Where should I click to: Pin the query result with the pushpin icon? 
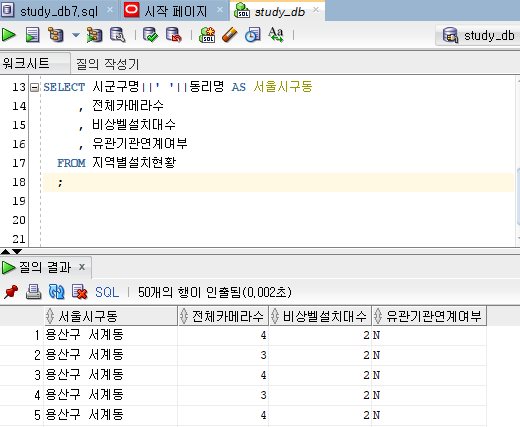[x=11, y=292]
